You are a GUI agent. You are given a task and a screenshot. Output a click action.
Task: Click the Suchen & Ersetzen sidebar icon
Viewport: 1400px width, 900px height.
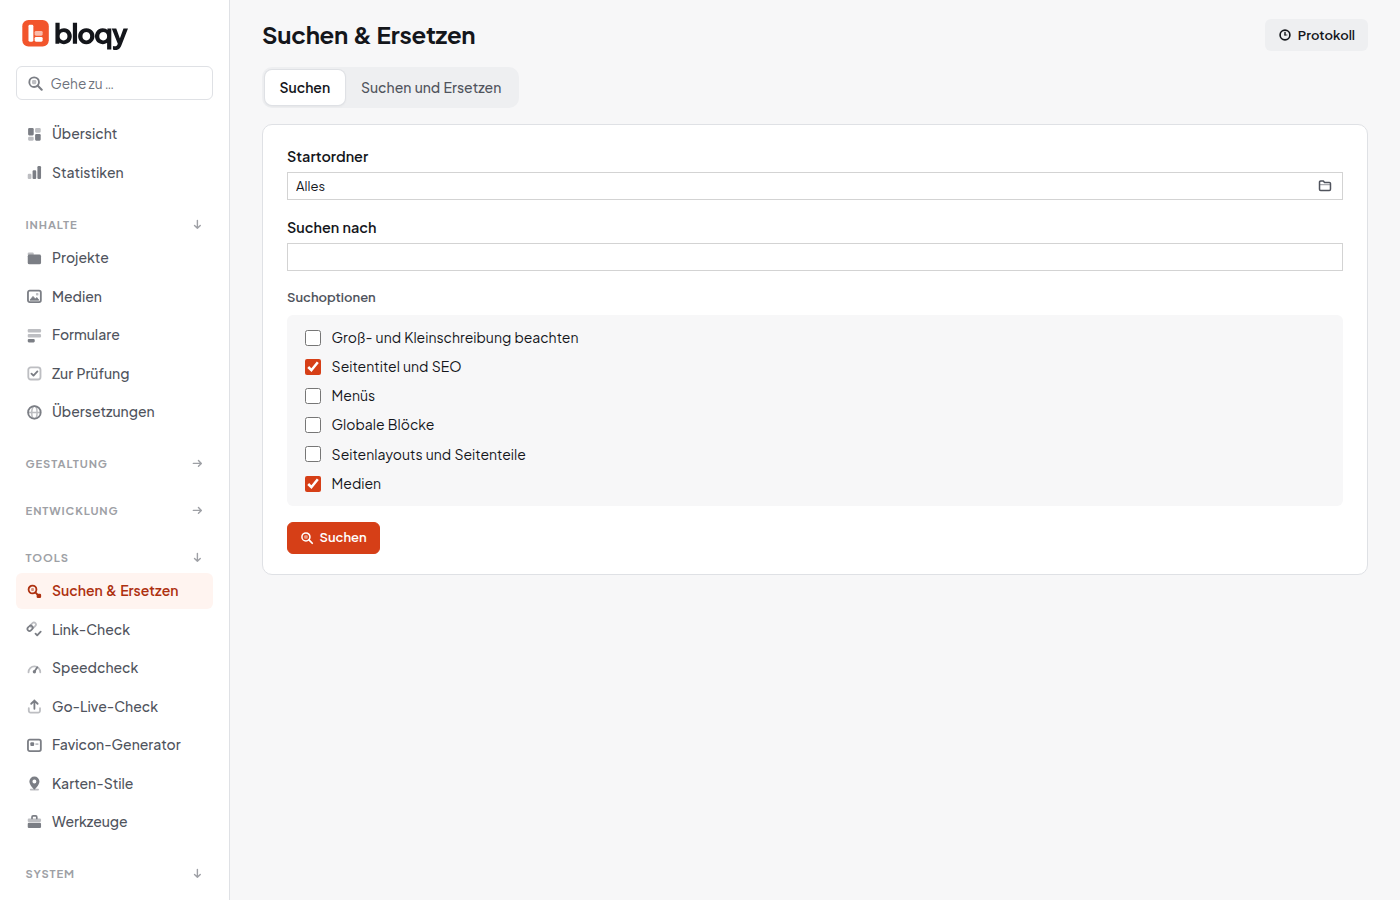click(34, 591)
